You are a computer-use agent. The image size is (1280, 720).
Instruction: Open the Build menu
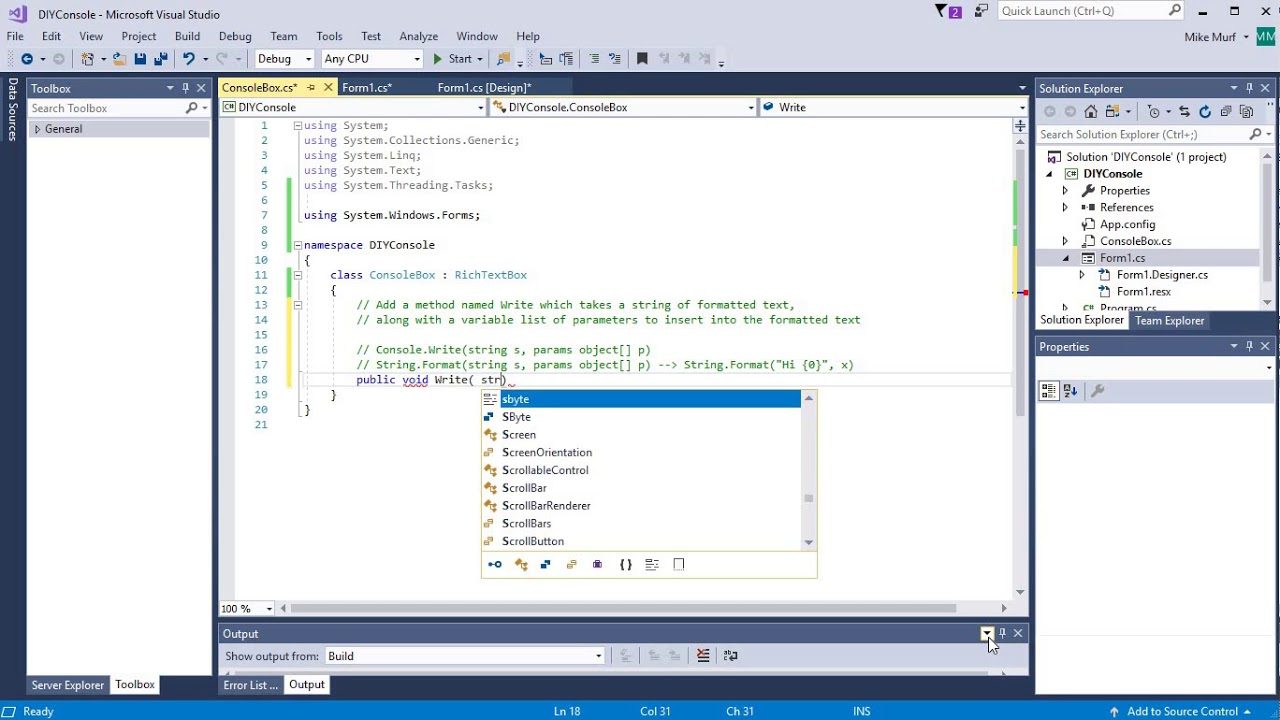187,36
